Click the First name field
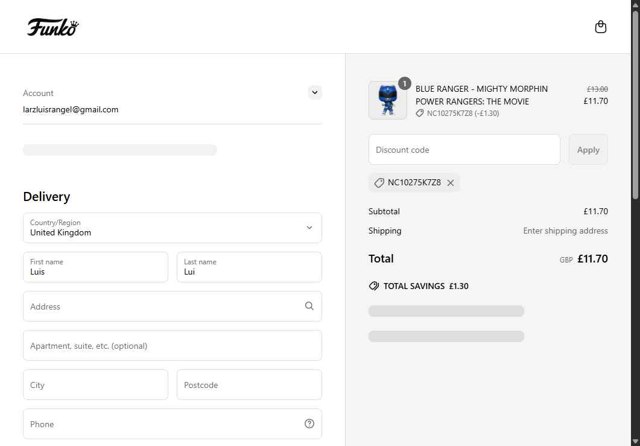Screen dimensions: 640x446 coord(95,267)
